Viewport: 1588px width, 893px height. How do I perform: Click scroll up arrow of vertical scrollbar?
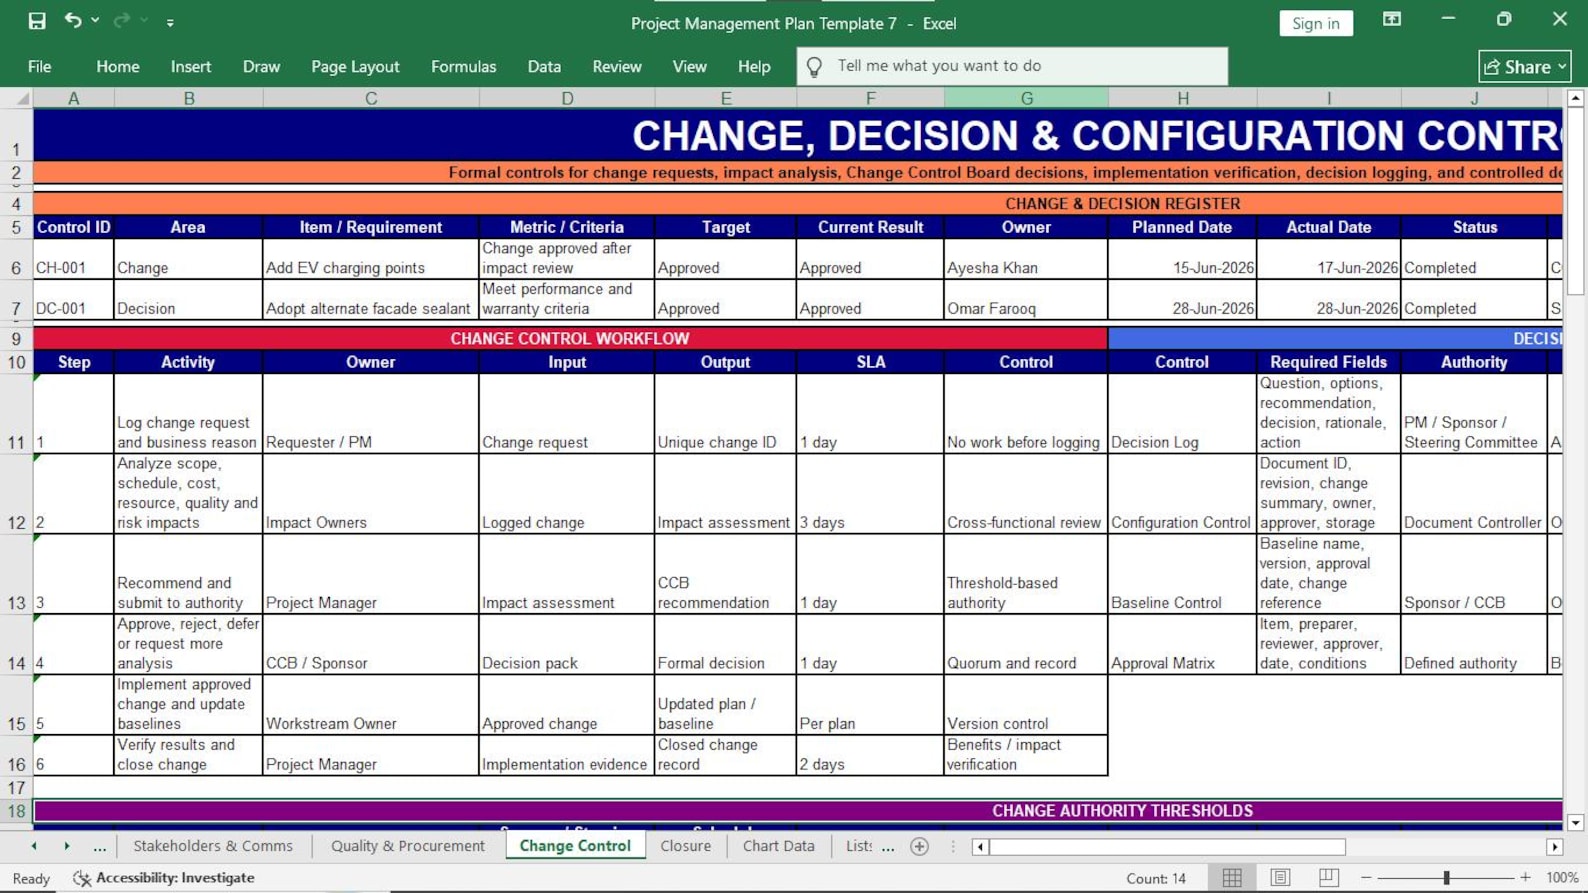tap(1575, 98)
